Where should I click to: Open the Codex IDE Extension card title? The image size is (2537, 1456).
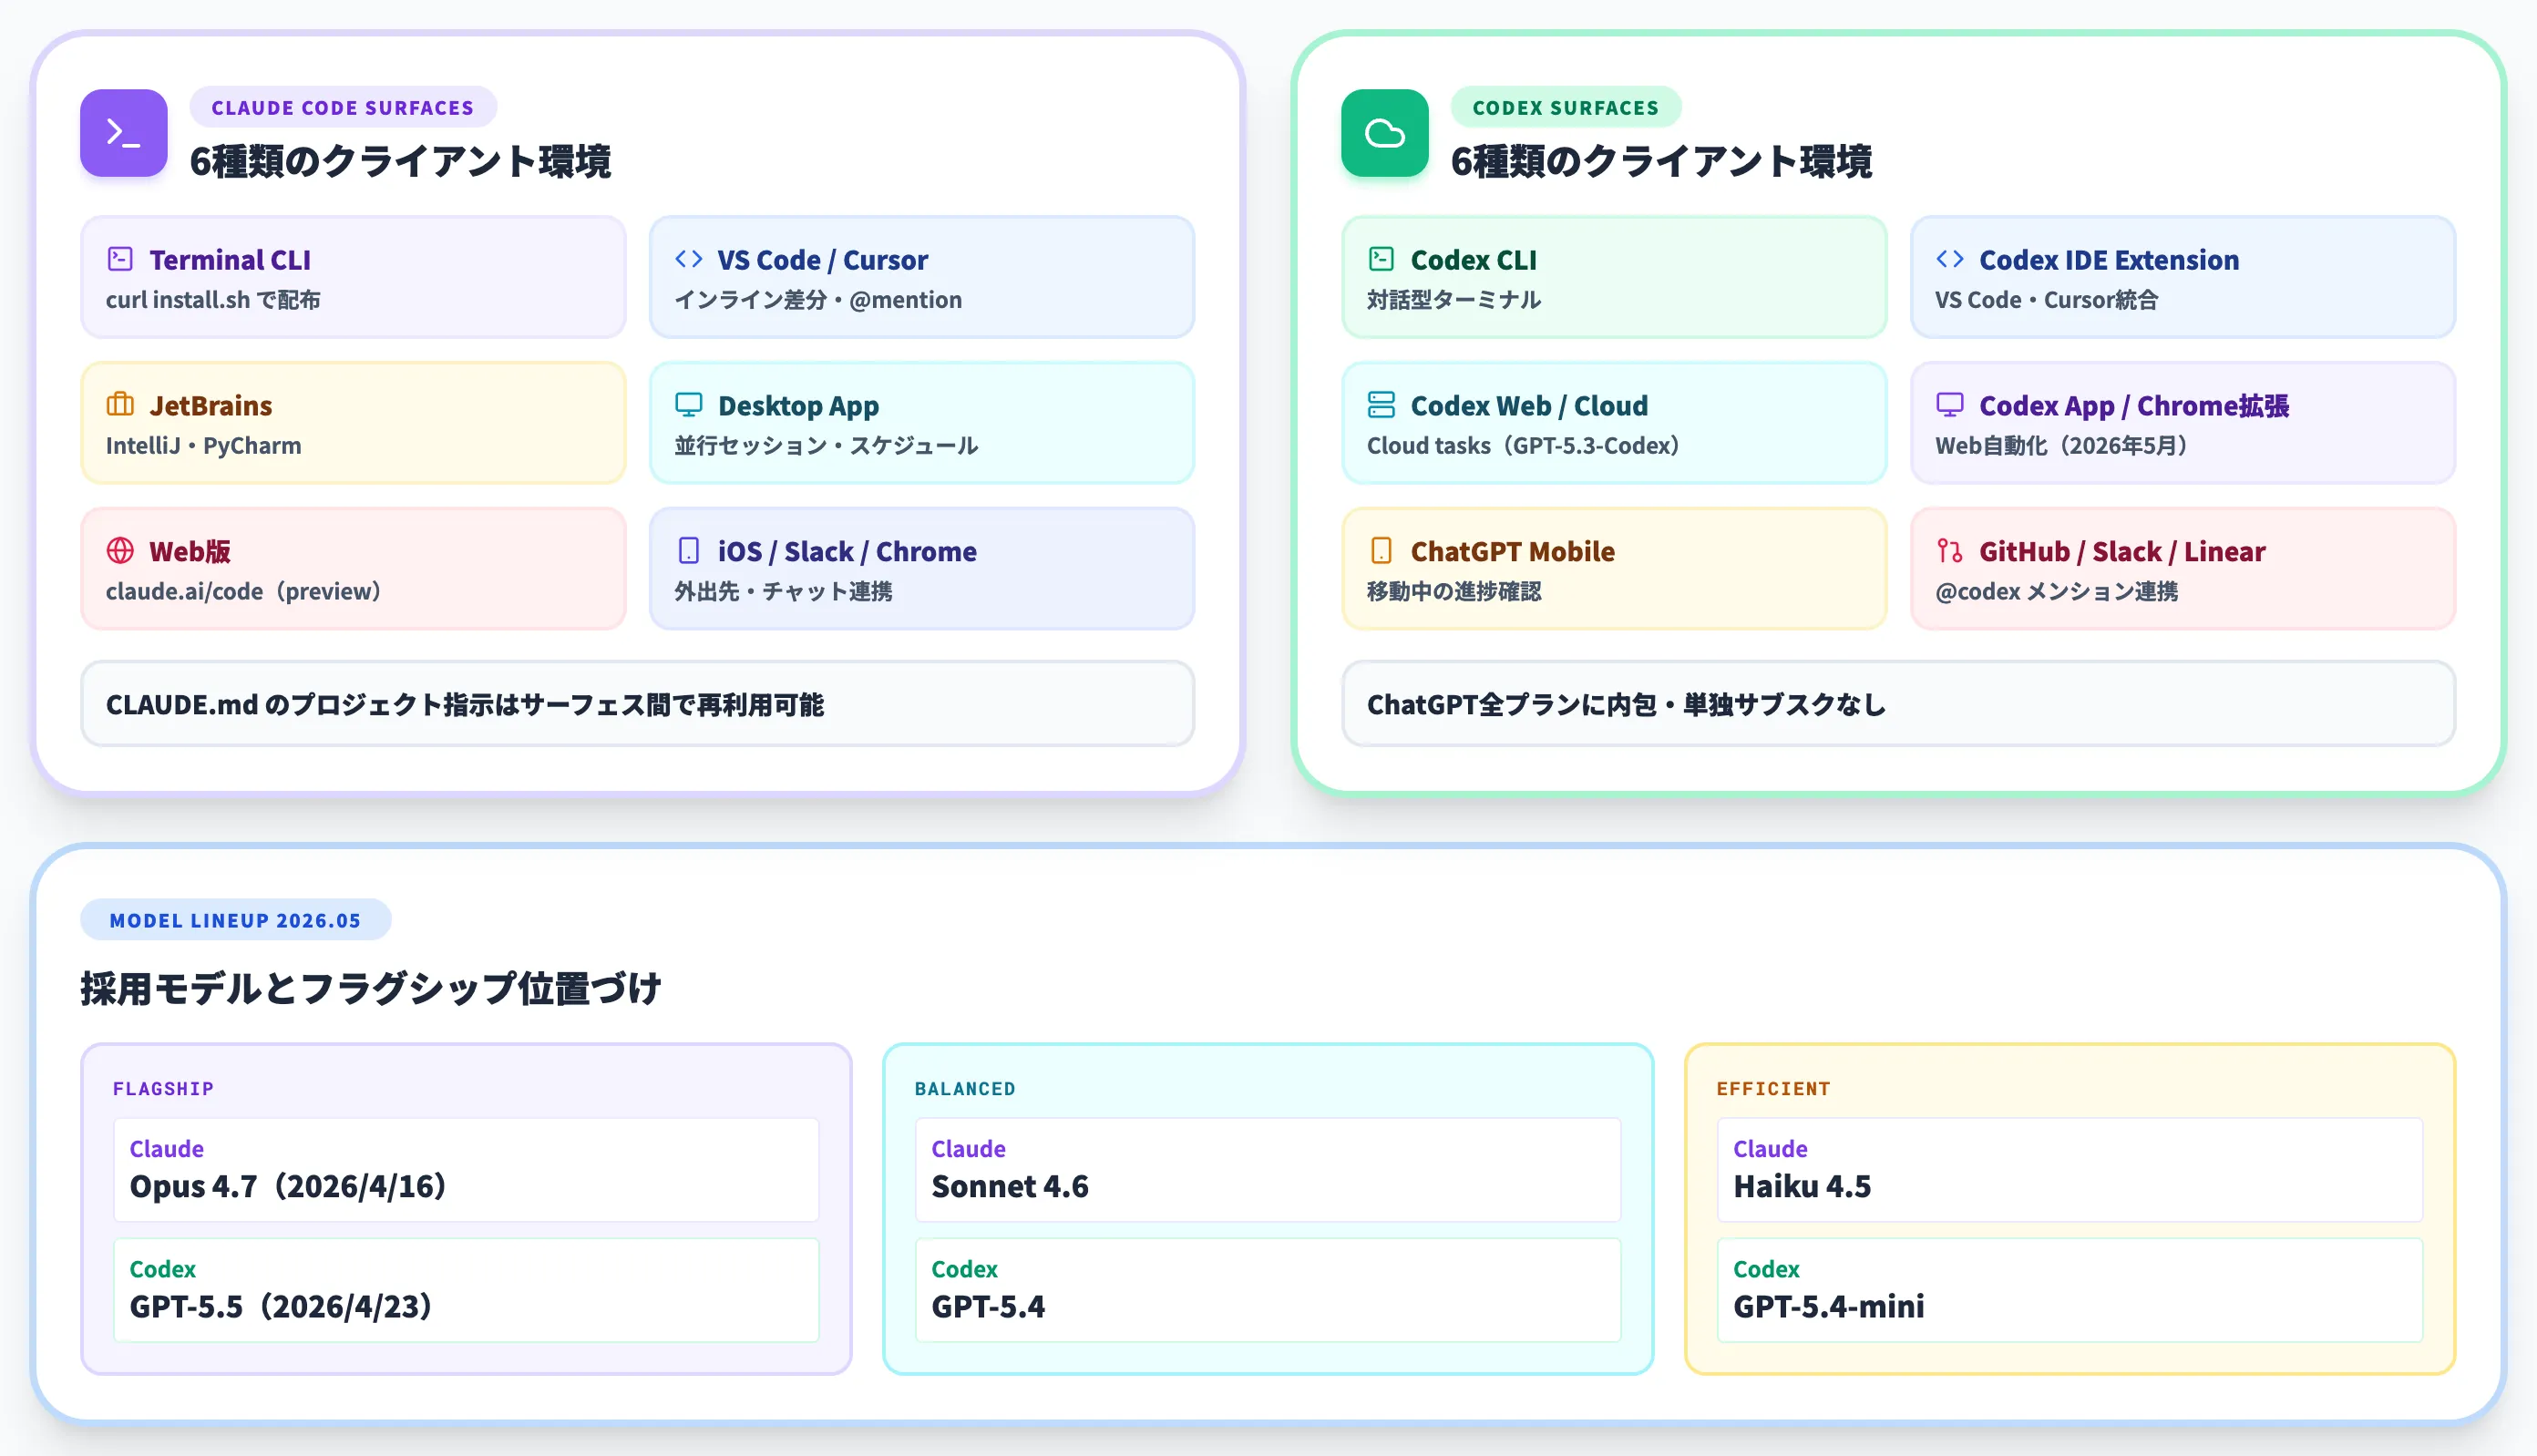(x=2109, y=260)
